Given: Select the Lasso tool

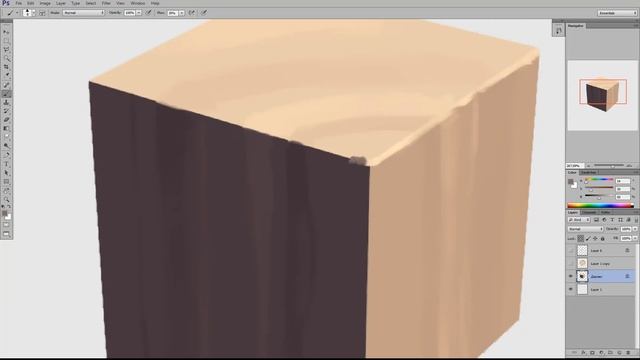Looking at the screenshot, I should 6,49.
